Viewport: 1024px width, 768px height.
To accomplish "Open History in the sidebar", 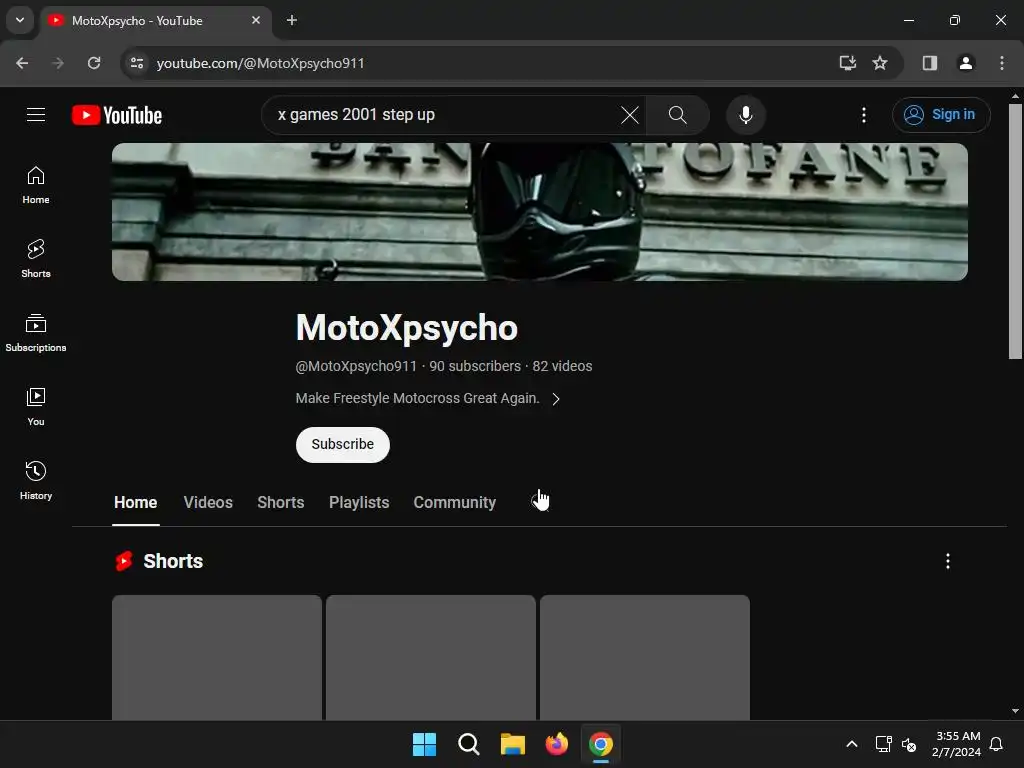I will tap(36, 481).
